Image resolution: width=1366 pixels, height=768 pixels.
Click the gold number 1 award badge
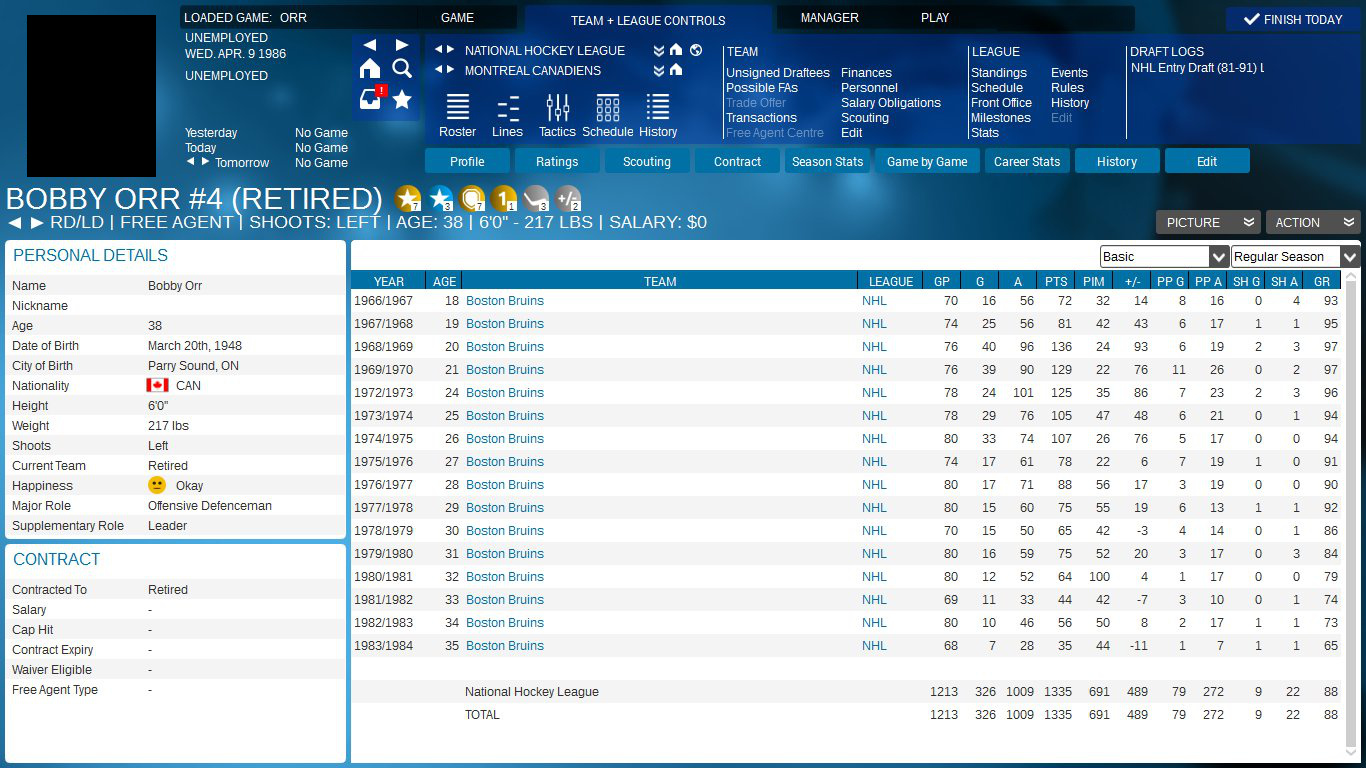[x=504, y=199]
